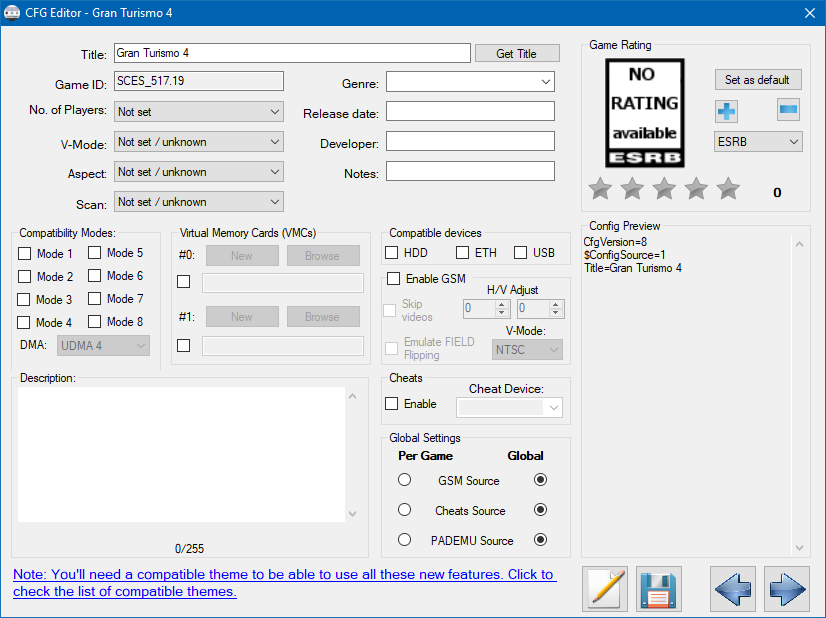
Task: Check the USB compatible device box
Action: pyautogui.click(x=520, y=252)
